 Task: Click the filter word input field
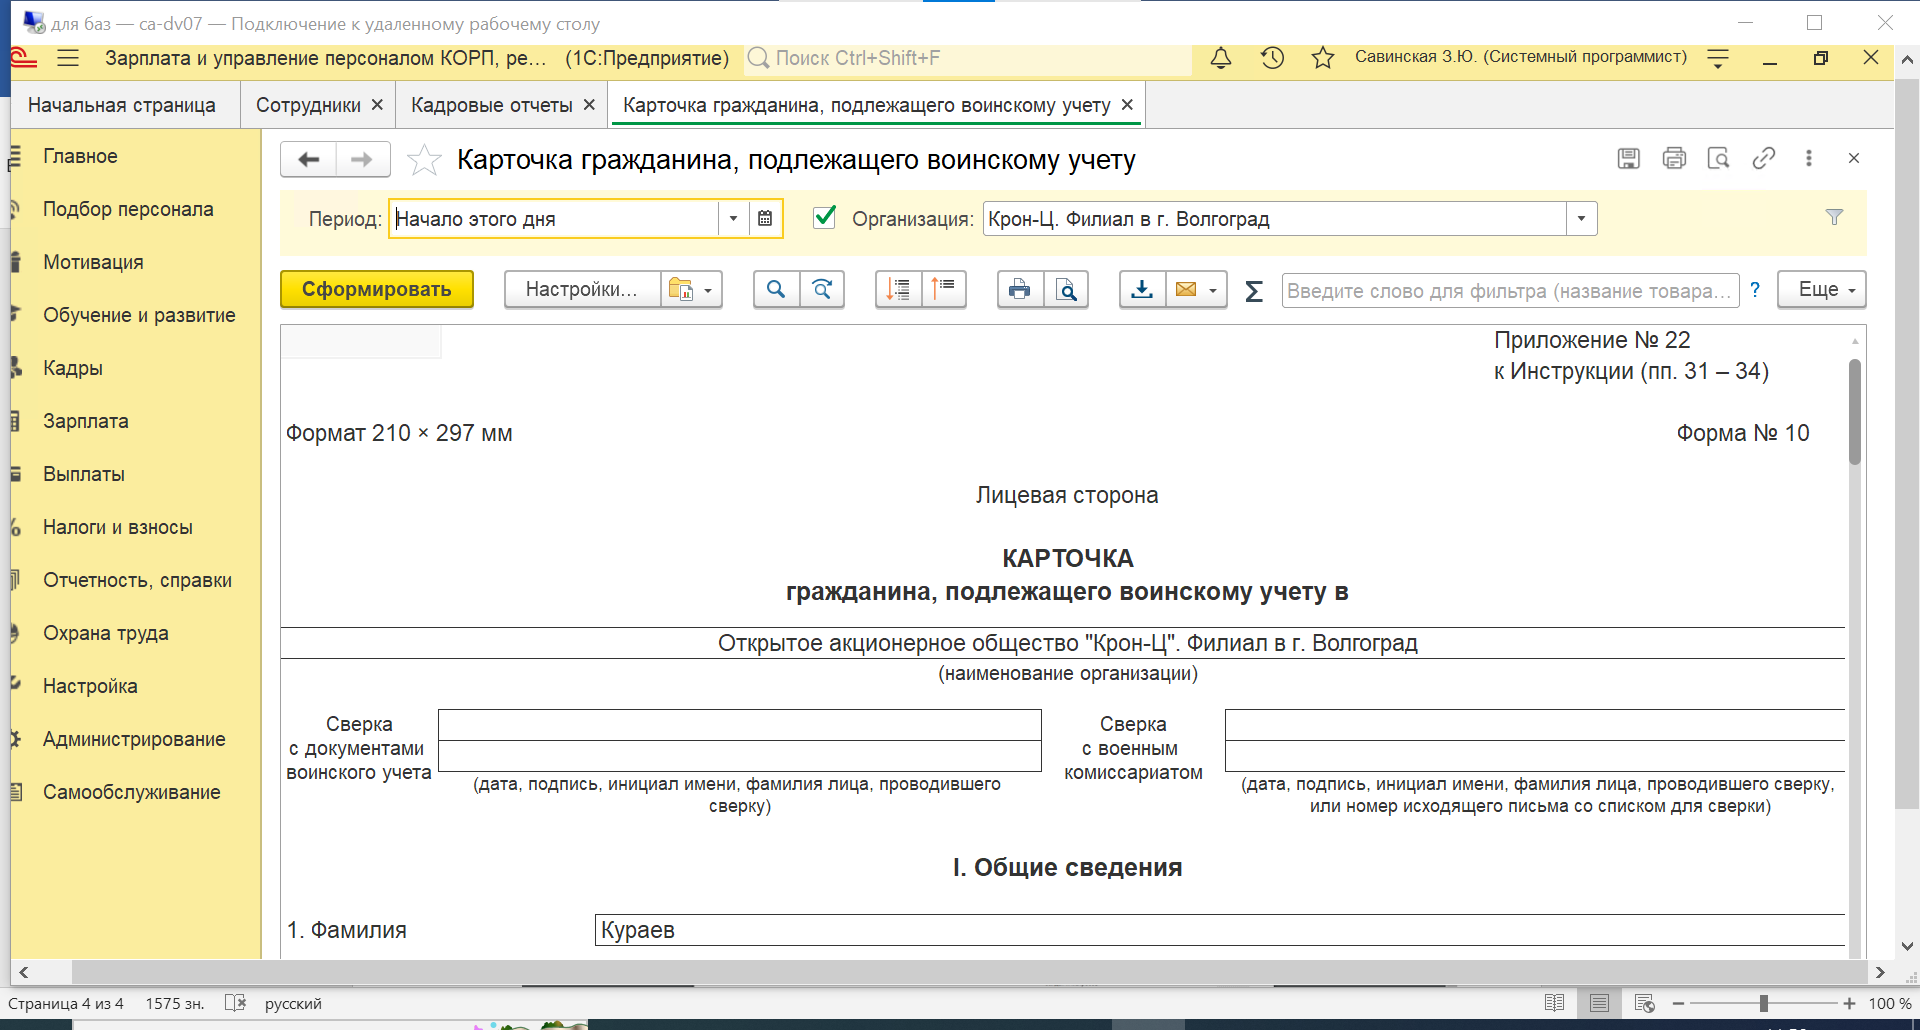(1509, 291)
